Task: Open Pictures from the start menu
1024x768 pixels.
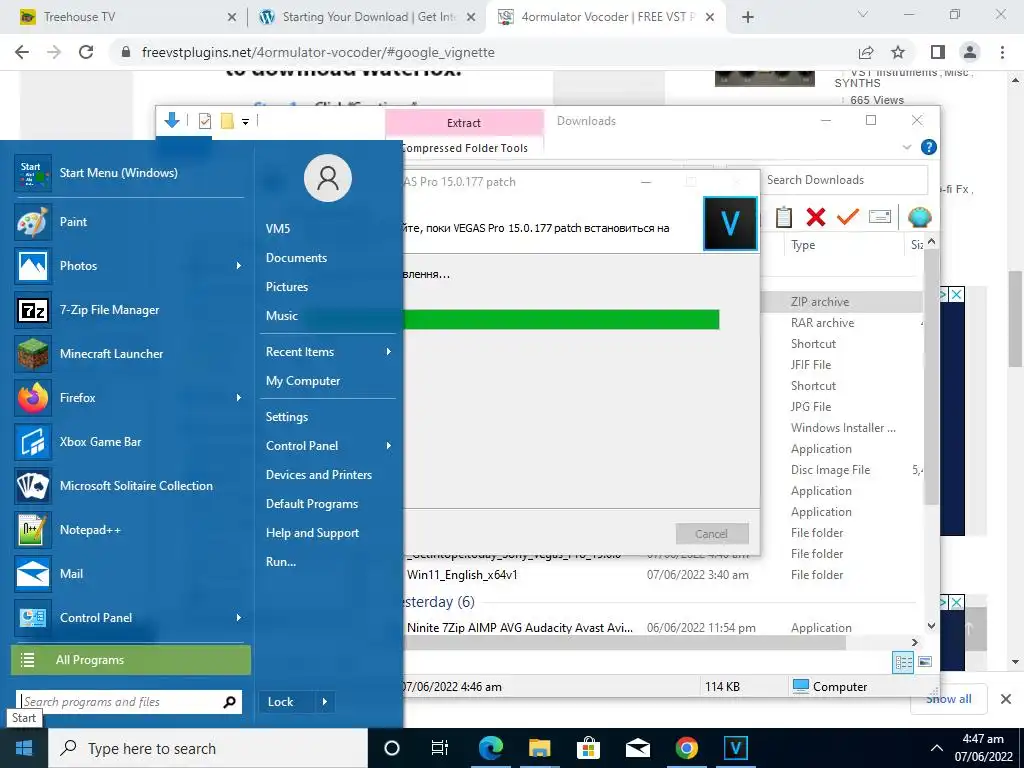Action: (x=287, y=287)
